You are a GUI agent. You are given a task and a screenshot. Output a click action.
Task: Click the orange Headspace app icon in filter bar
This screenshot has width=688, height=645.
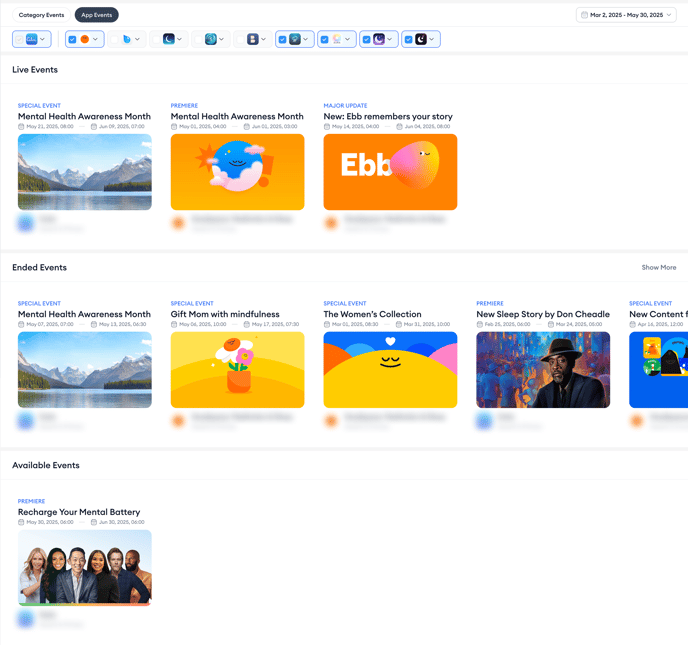84,39
